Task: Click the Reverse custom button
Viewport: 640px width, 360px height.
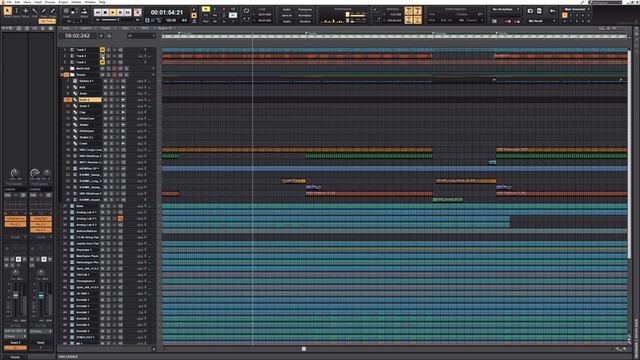Action: click(305, 21)
